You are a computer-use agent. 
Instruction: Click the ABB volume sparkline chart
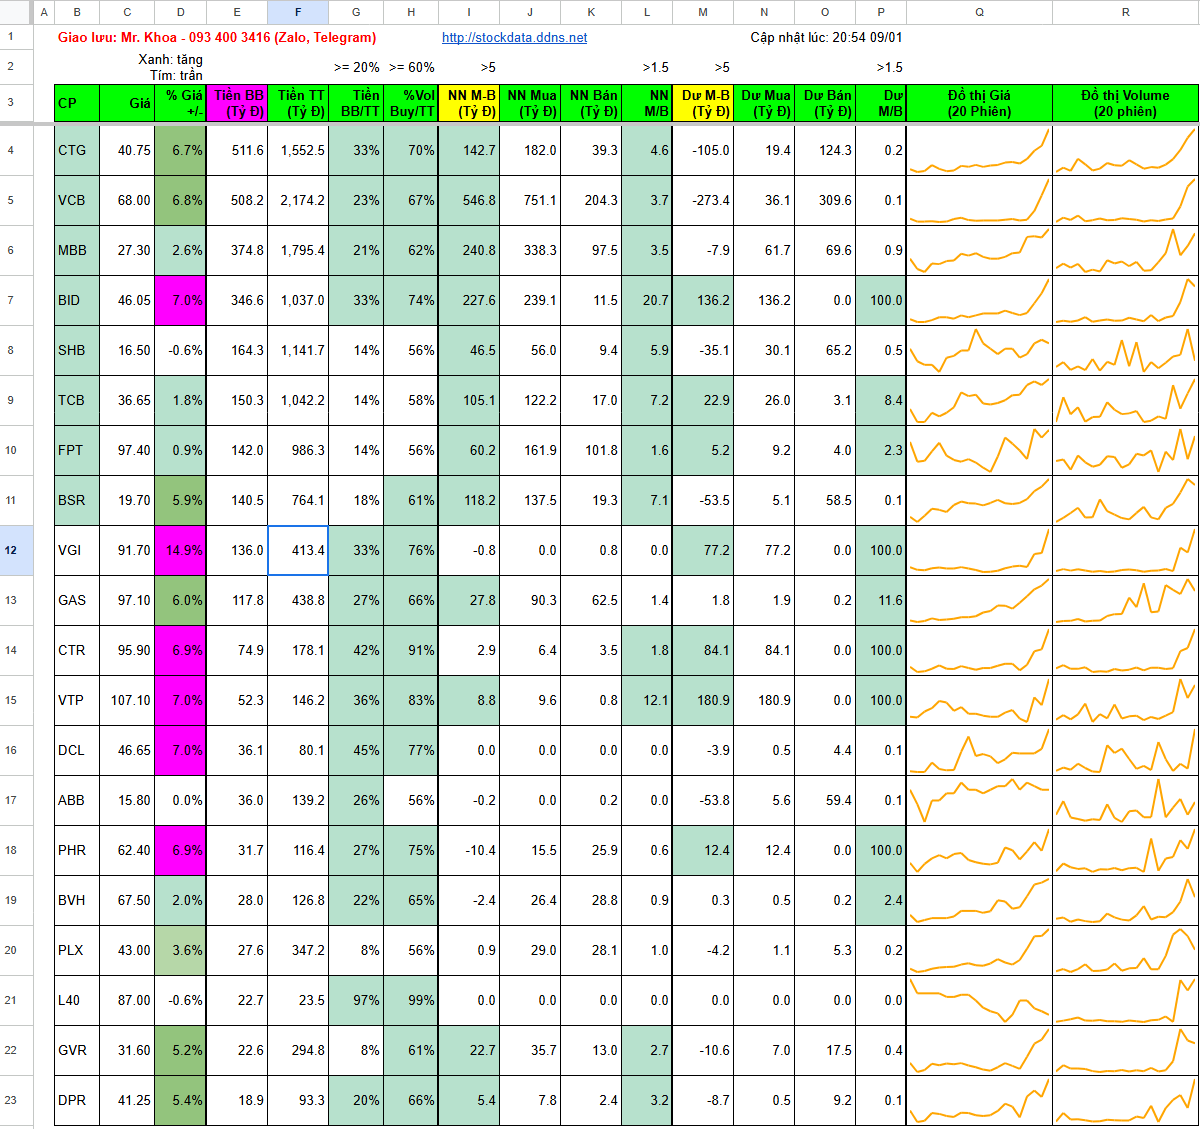tap(1125, 800)
